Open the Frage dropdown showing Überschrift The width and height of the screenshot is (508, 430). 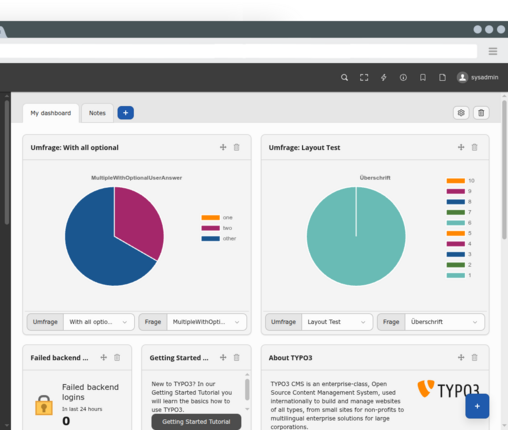(444, 322)
